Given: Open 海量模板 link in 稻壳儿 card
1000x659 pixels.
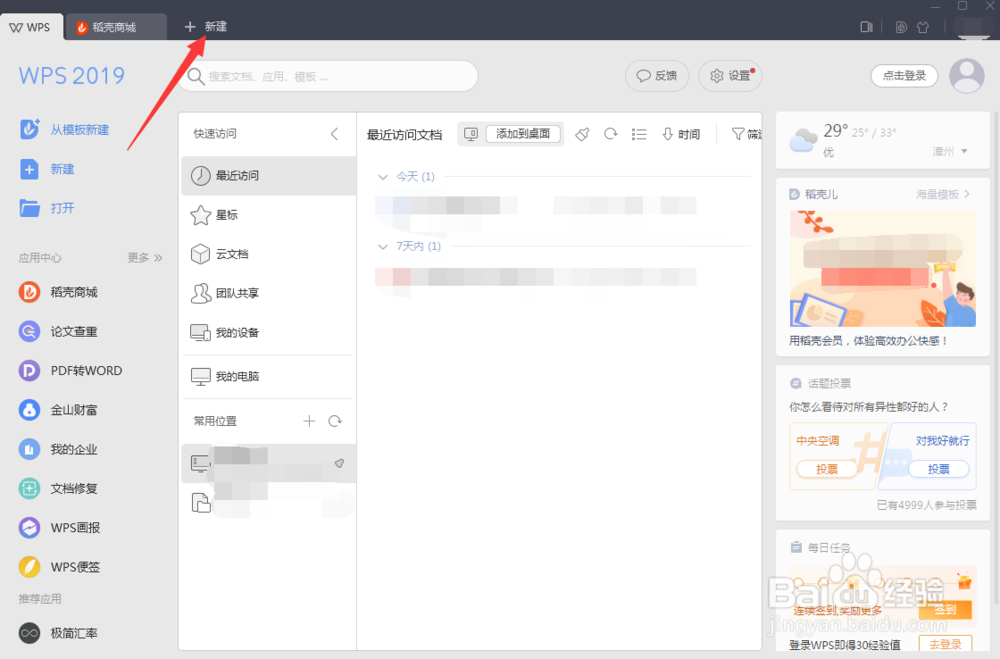Looking at the screenshot, I should (943, 194).
